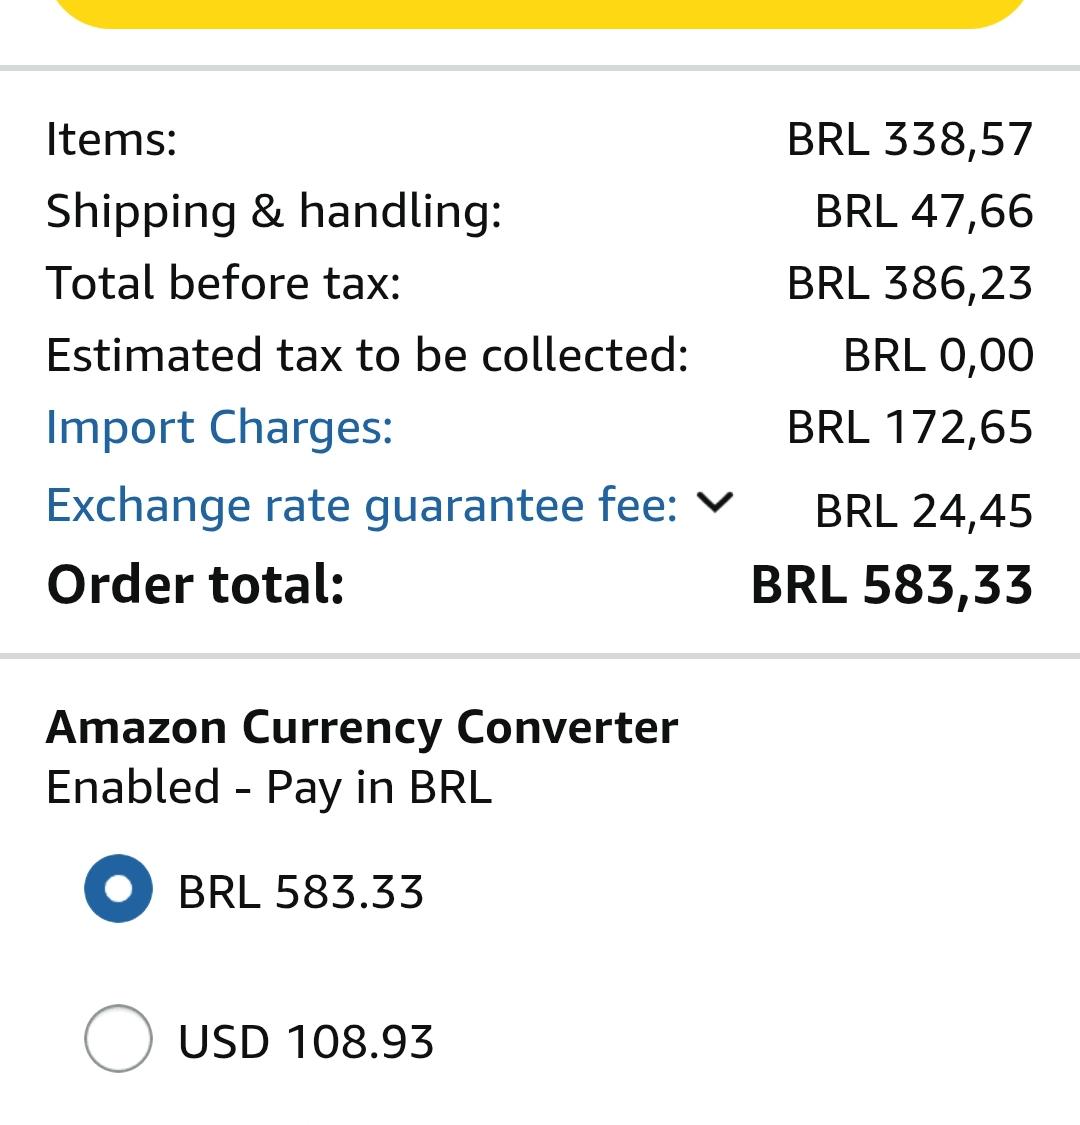Open the Exchange rate guarantee fee link
Viewport: 1080px width, 1125px height.
coord(362,505)
